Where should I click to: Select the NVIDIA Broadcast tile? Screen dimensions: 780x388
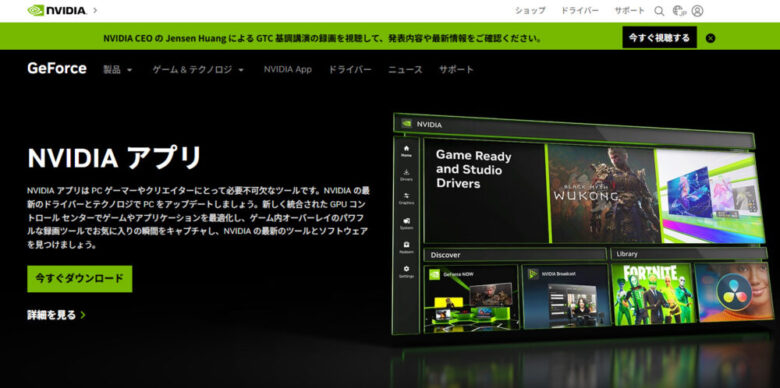566,296
